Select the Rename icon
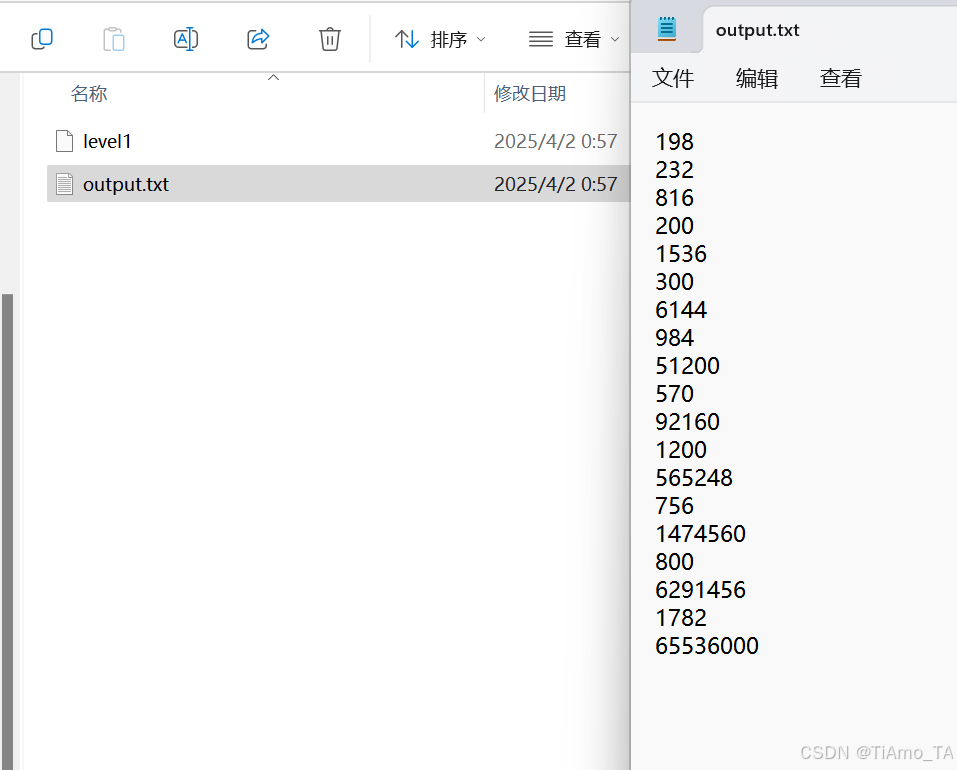 (185, 39)
